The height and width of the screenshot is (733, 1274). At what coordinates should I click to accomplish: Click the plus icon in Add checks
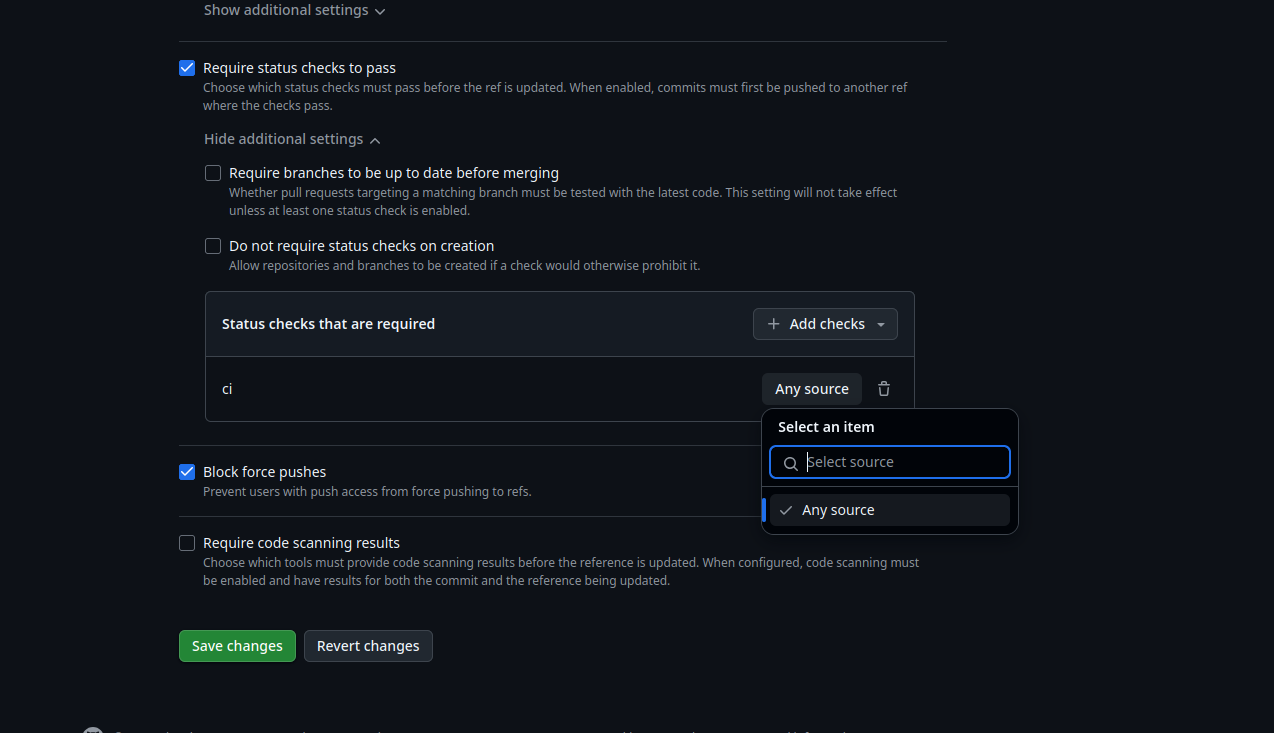(x=773, y=324)
